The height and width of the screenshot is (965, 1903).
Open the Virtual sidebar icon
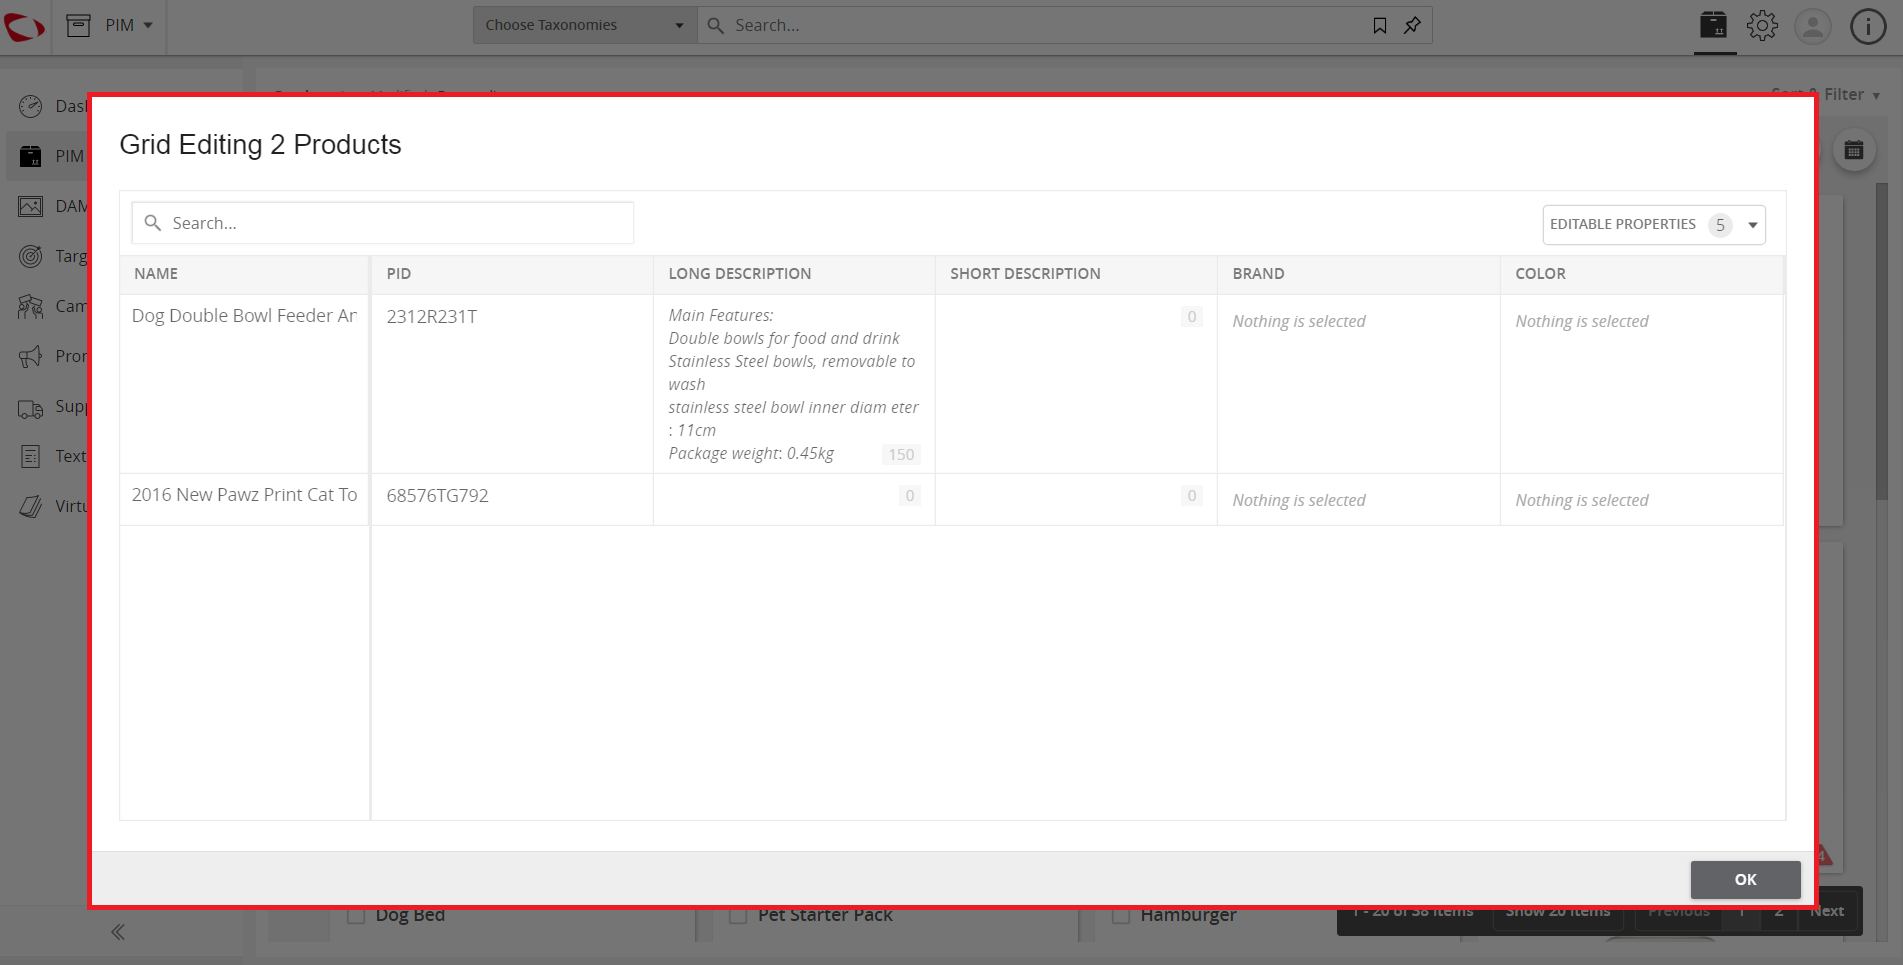click(x=31, y=506)
